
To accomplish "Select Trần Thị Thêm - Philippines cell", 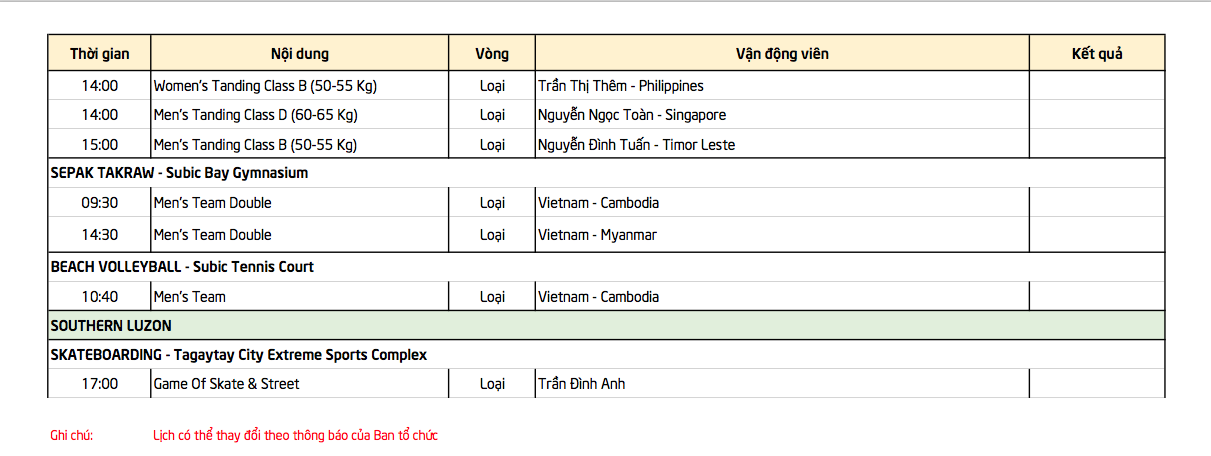I will coord(782,85).
